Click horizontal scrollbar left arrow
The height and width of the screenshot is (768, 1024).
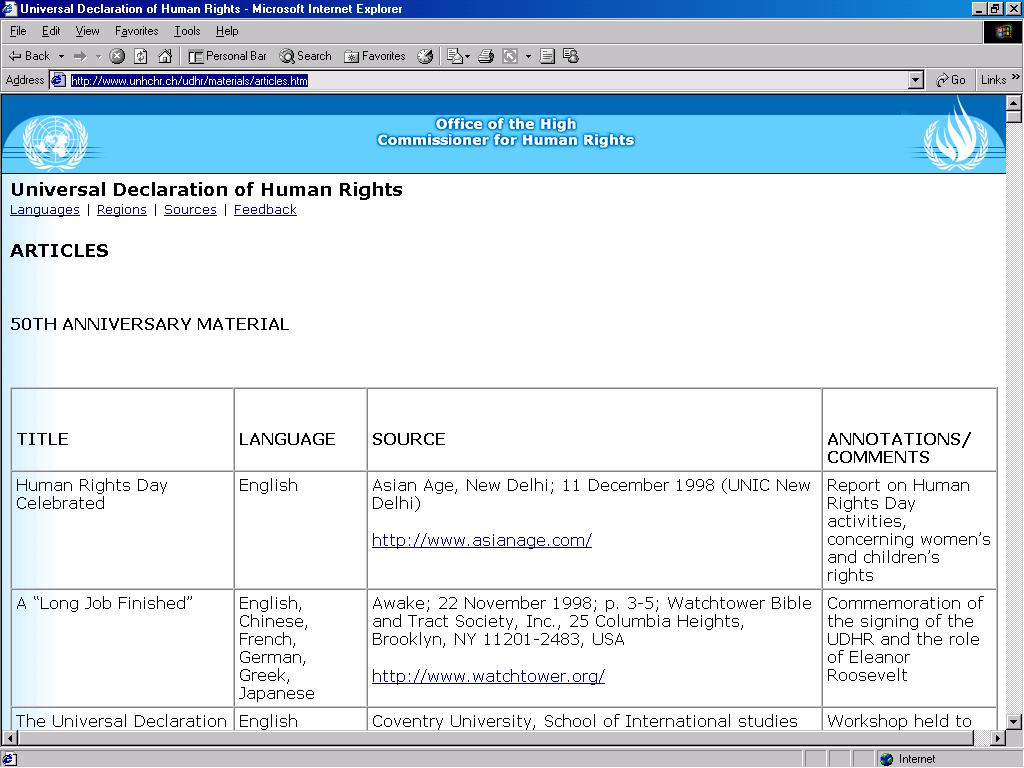click(8, 738)
